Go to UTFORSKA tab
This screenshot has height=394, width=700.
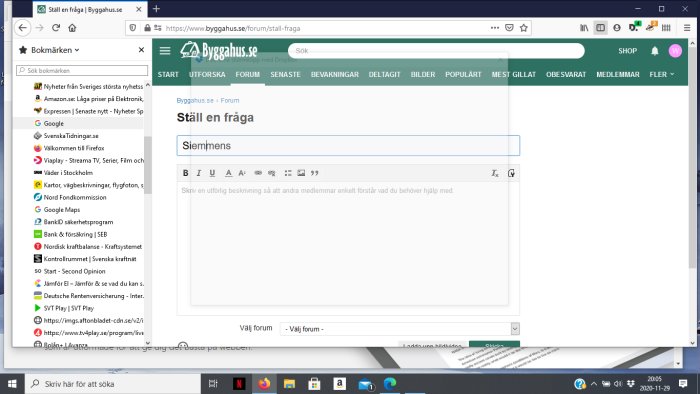207,75
